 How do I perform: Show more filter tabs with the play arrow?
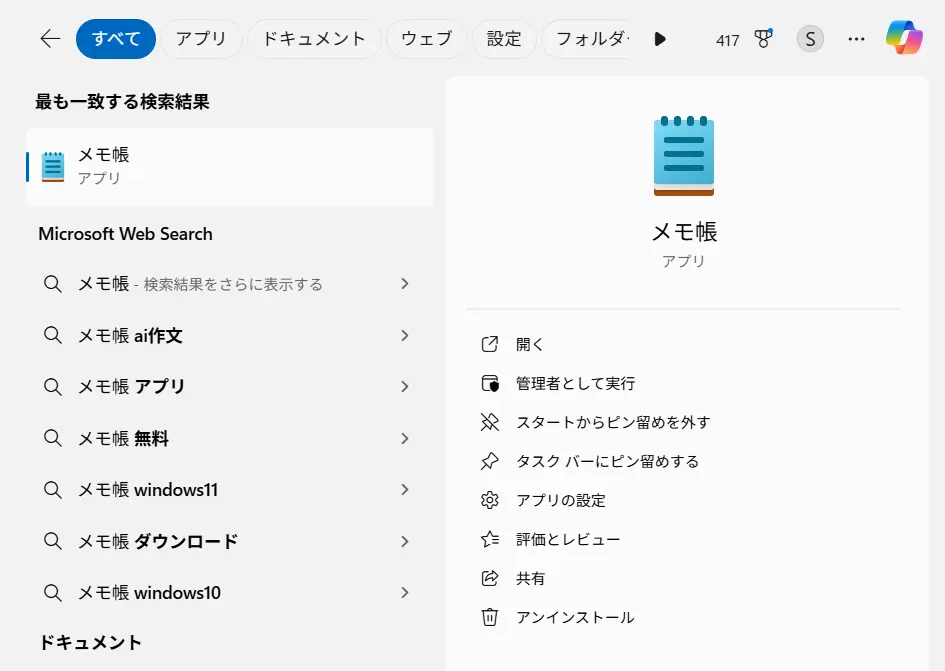pos(660,39)
